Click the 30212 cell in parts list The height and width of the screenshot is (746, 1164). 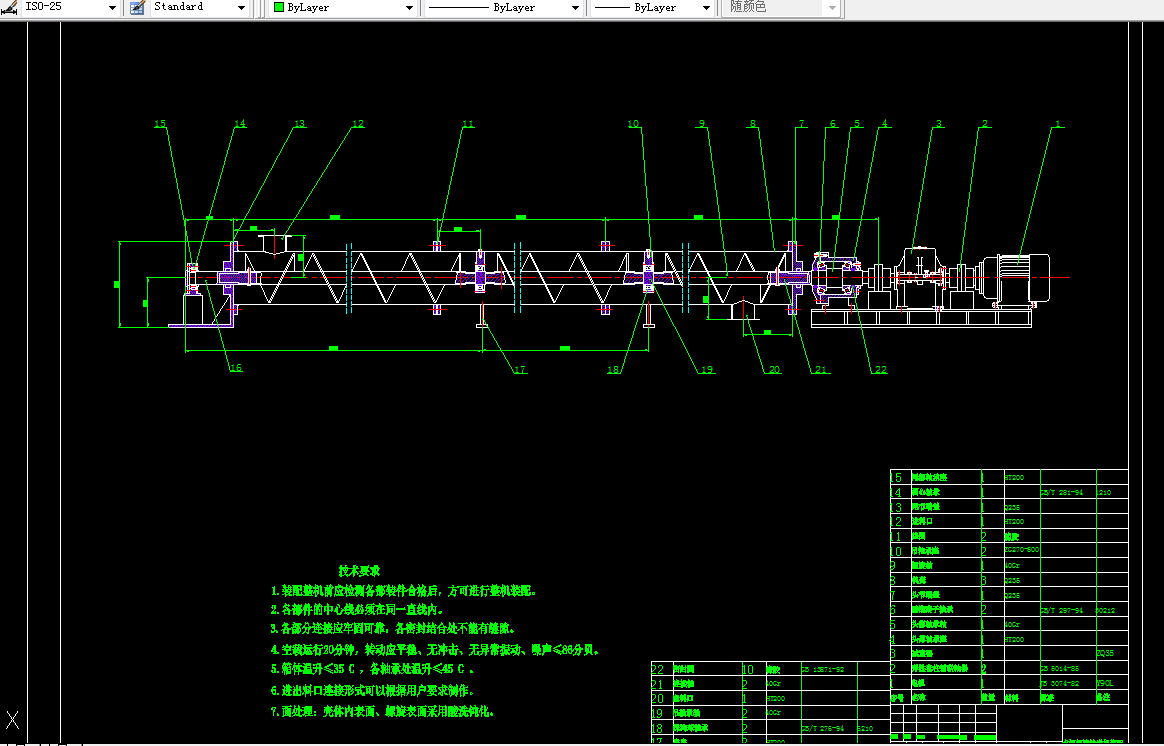click(1105, 610)
